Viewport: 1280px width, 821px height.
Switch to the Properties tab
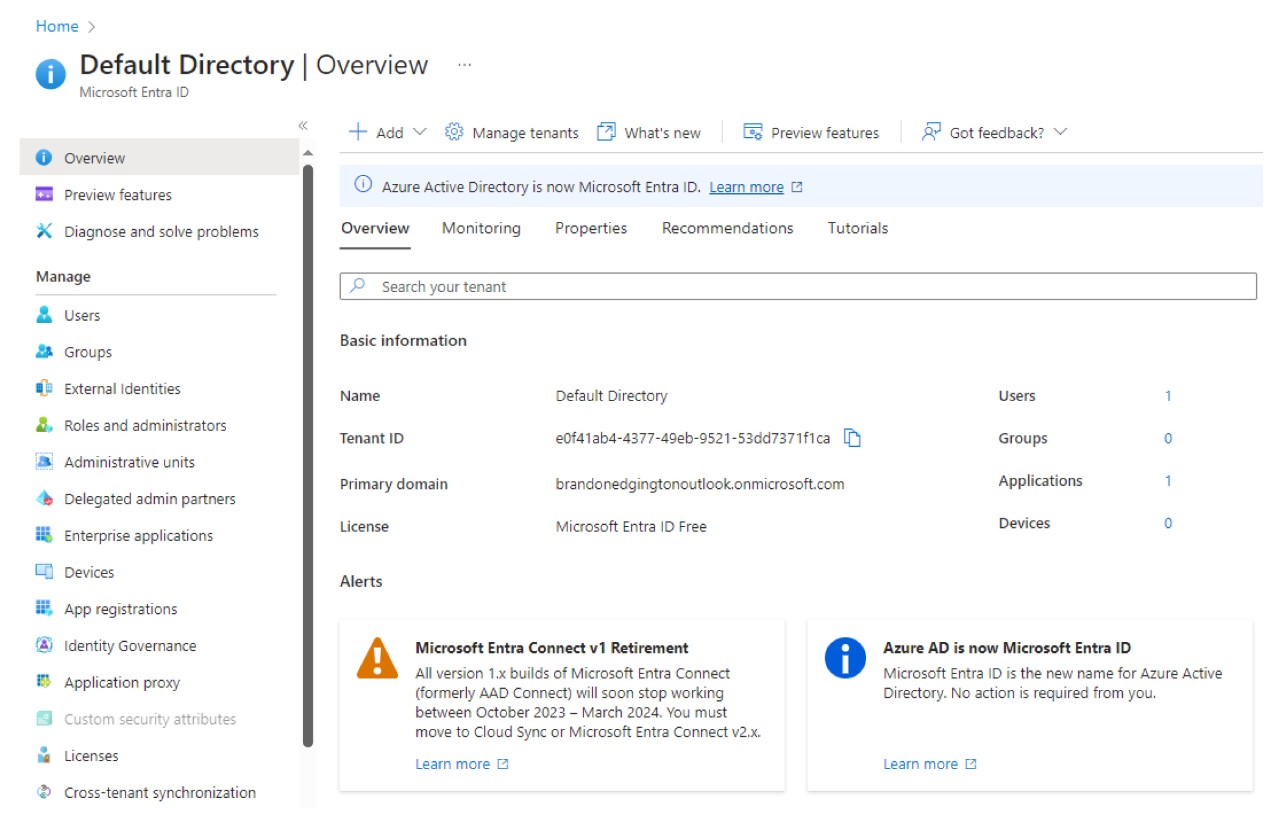pos(591,228)
